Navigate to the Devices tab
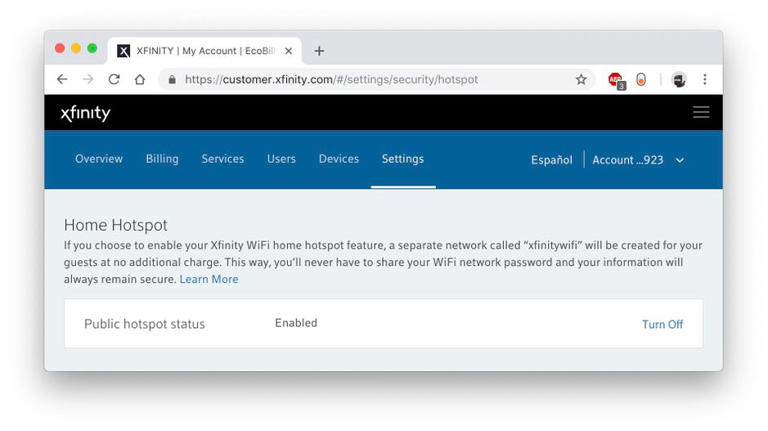 pos(339,159)
